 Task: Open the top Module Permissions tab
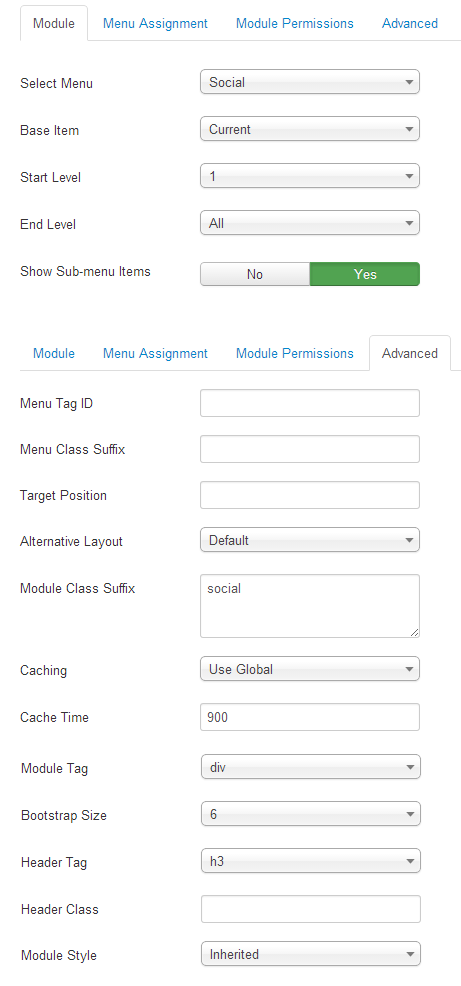point(295,24)
